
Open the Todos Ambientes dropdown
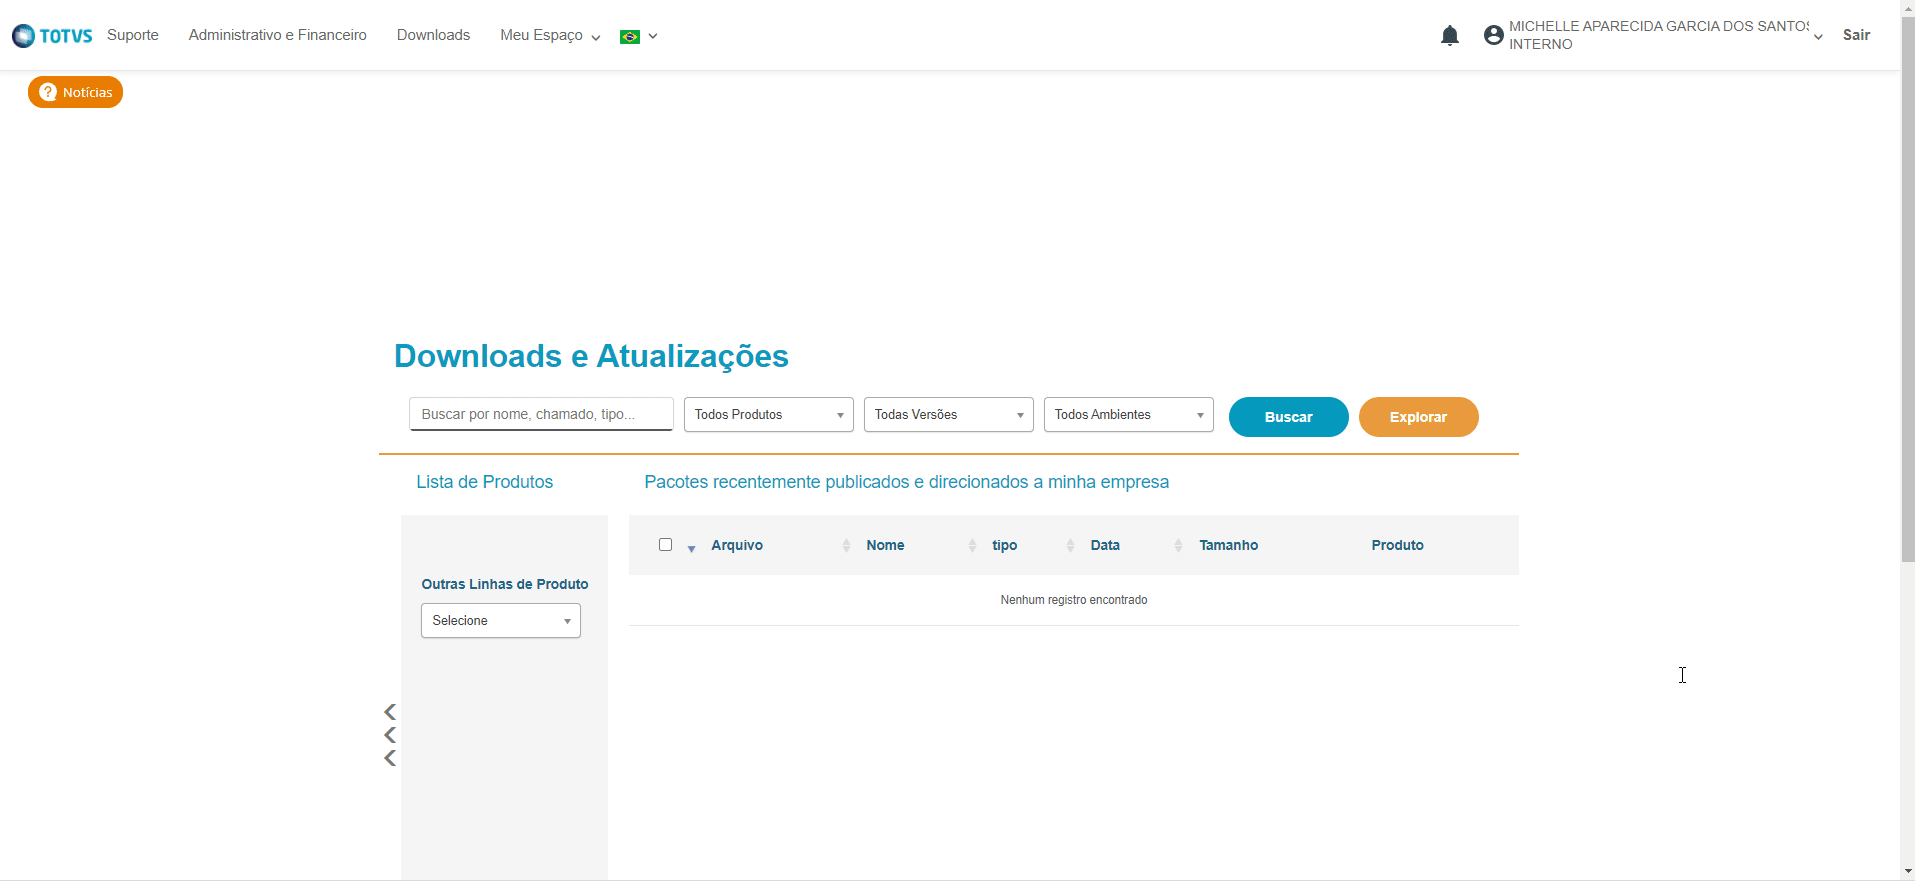click(x=1128, y=415)
